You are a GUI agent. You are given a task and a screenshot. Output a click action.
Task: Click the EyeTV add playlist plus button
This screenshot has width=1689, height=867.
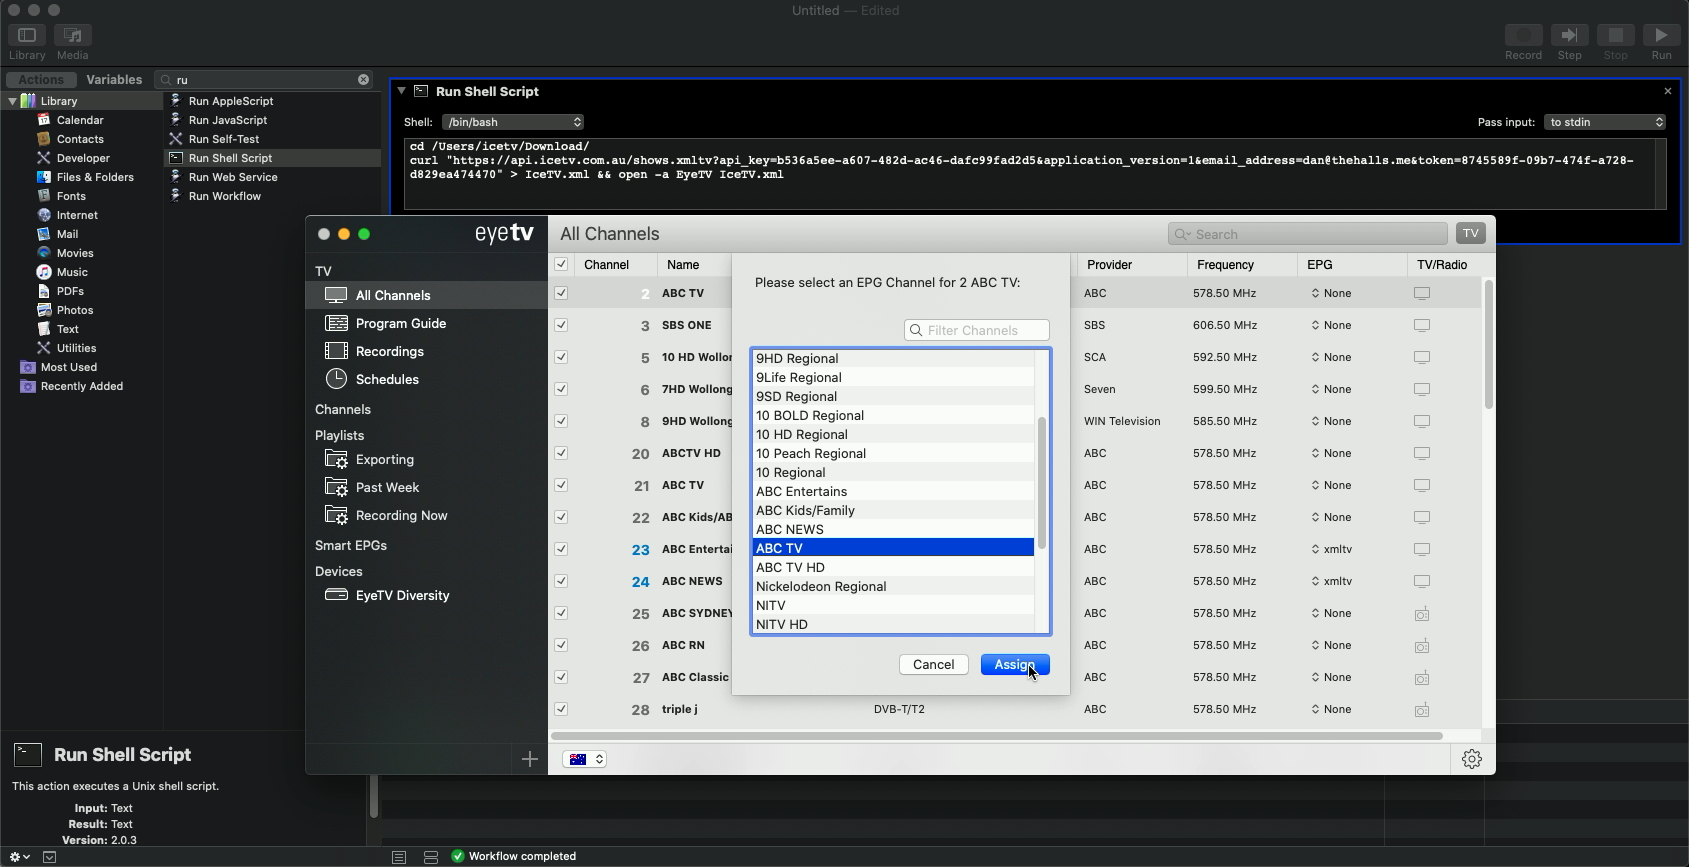(530, 759)
